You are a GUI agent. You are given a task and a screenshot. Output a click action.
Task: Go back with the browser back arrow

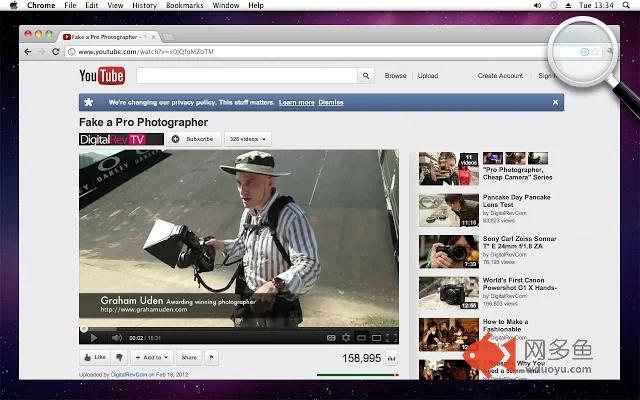27,52
